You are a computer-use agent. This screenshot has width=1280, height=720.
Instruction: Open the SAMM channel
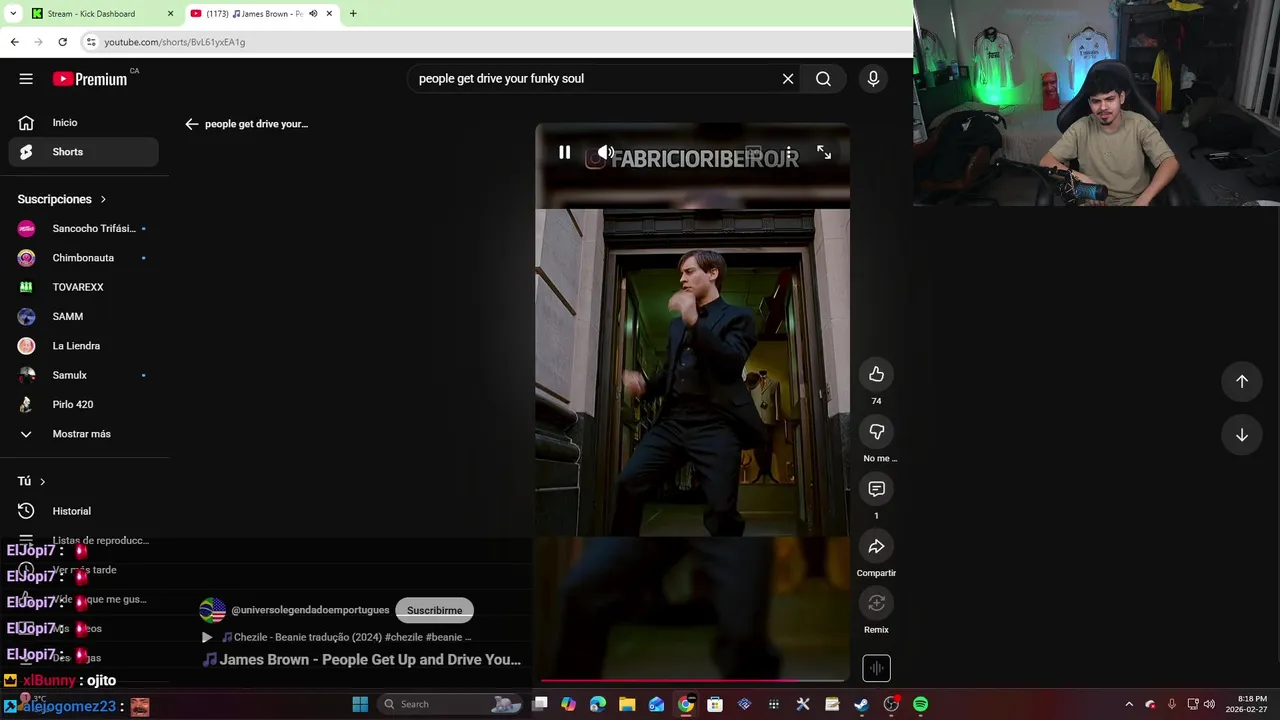84,316
